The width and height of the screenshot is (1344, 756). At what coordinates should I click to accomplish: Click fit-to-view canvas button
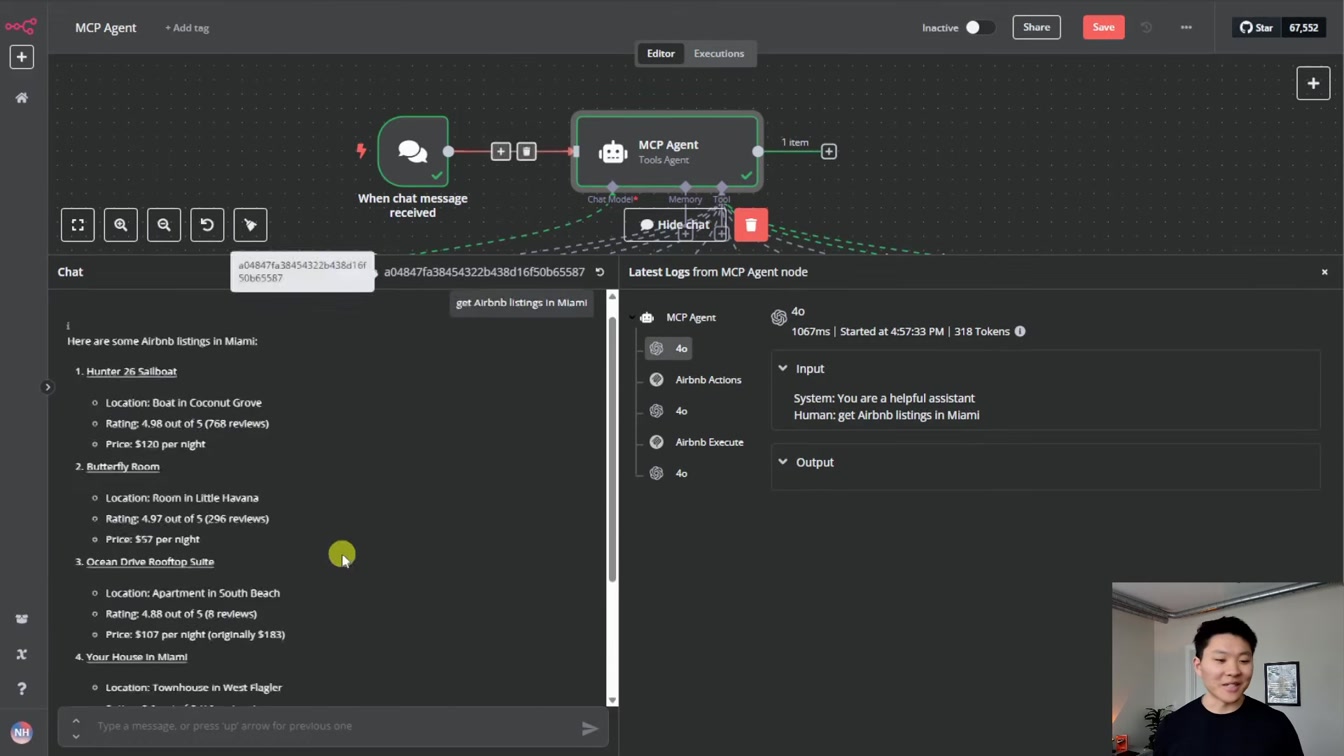77,225
